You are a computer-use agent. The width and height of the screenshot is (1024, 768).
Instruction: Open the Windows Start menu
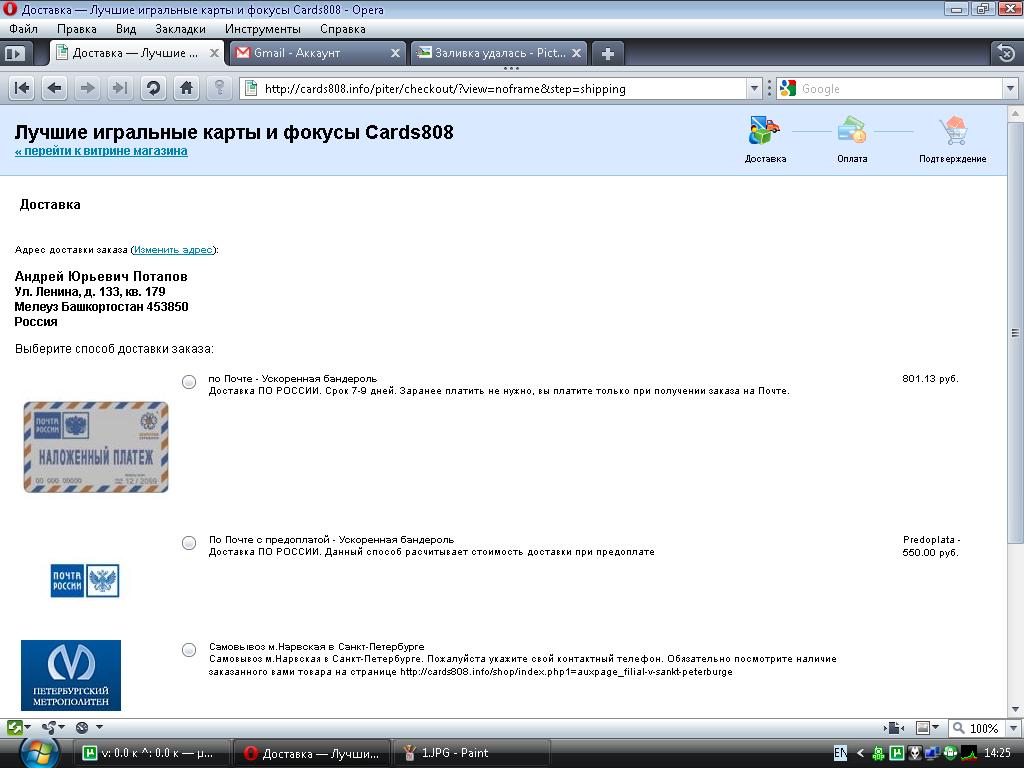40,752
